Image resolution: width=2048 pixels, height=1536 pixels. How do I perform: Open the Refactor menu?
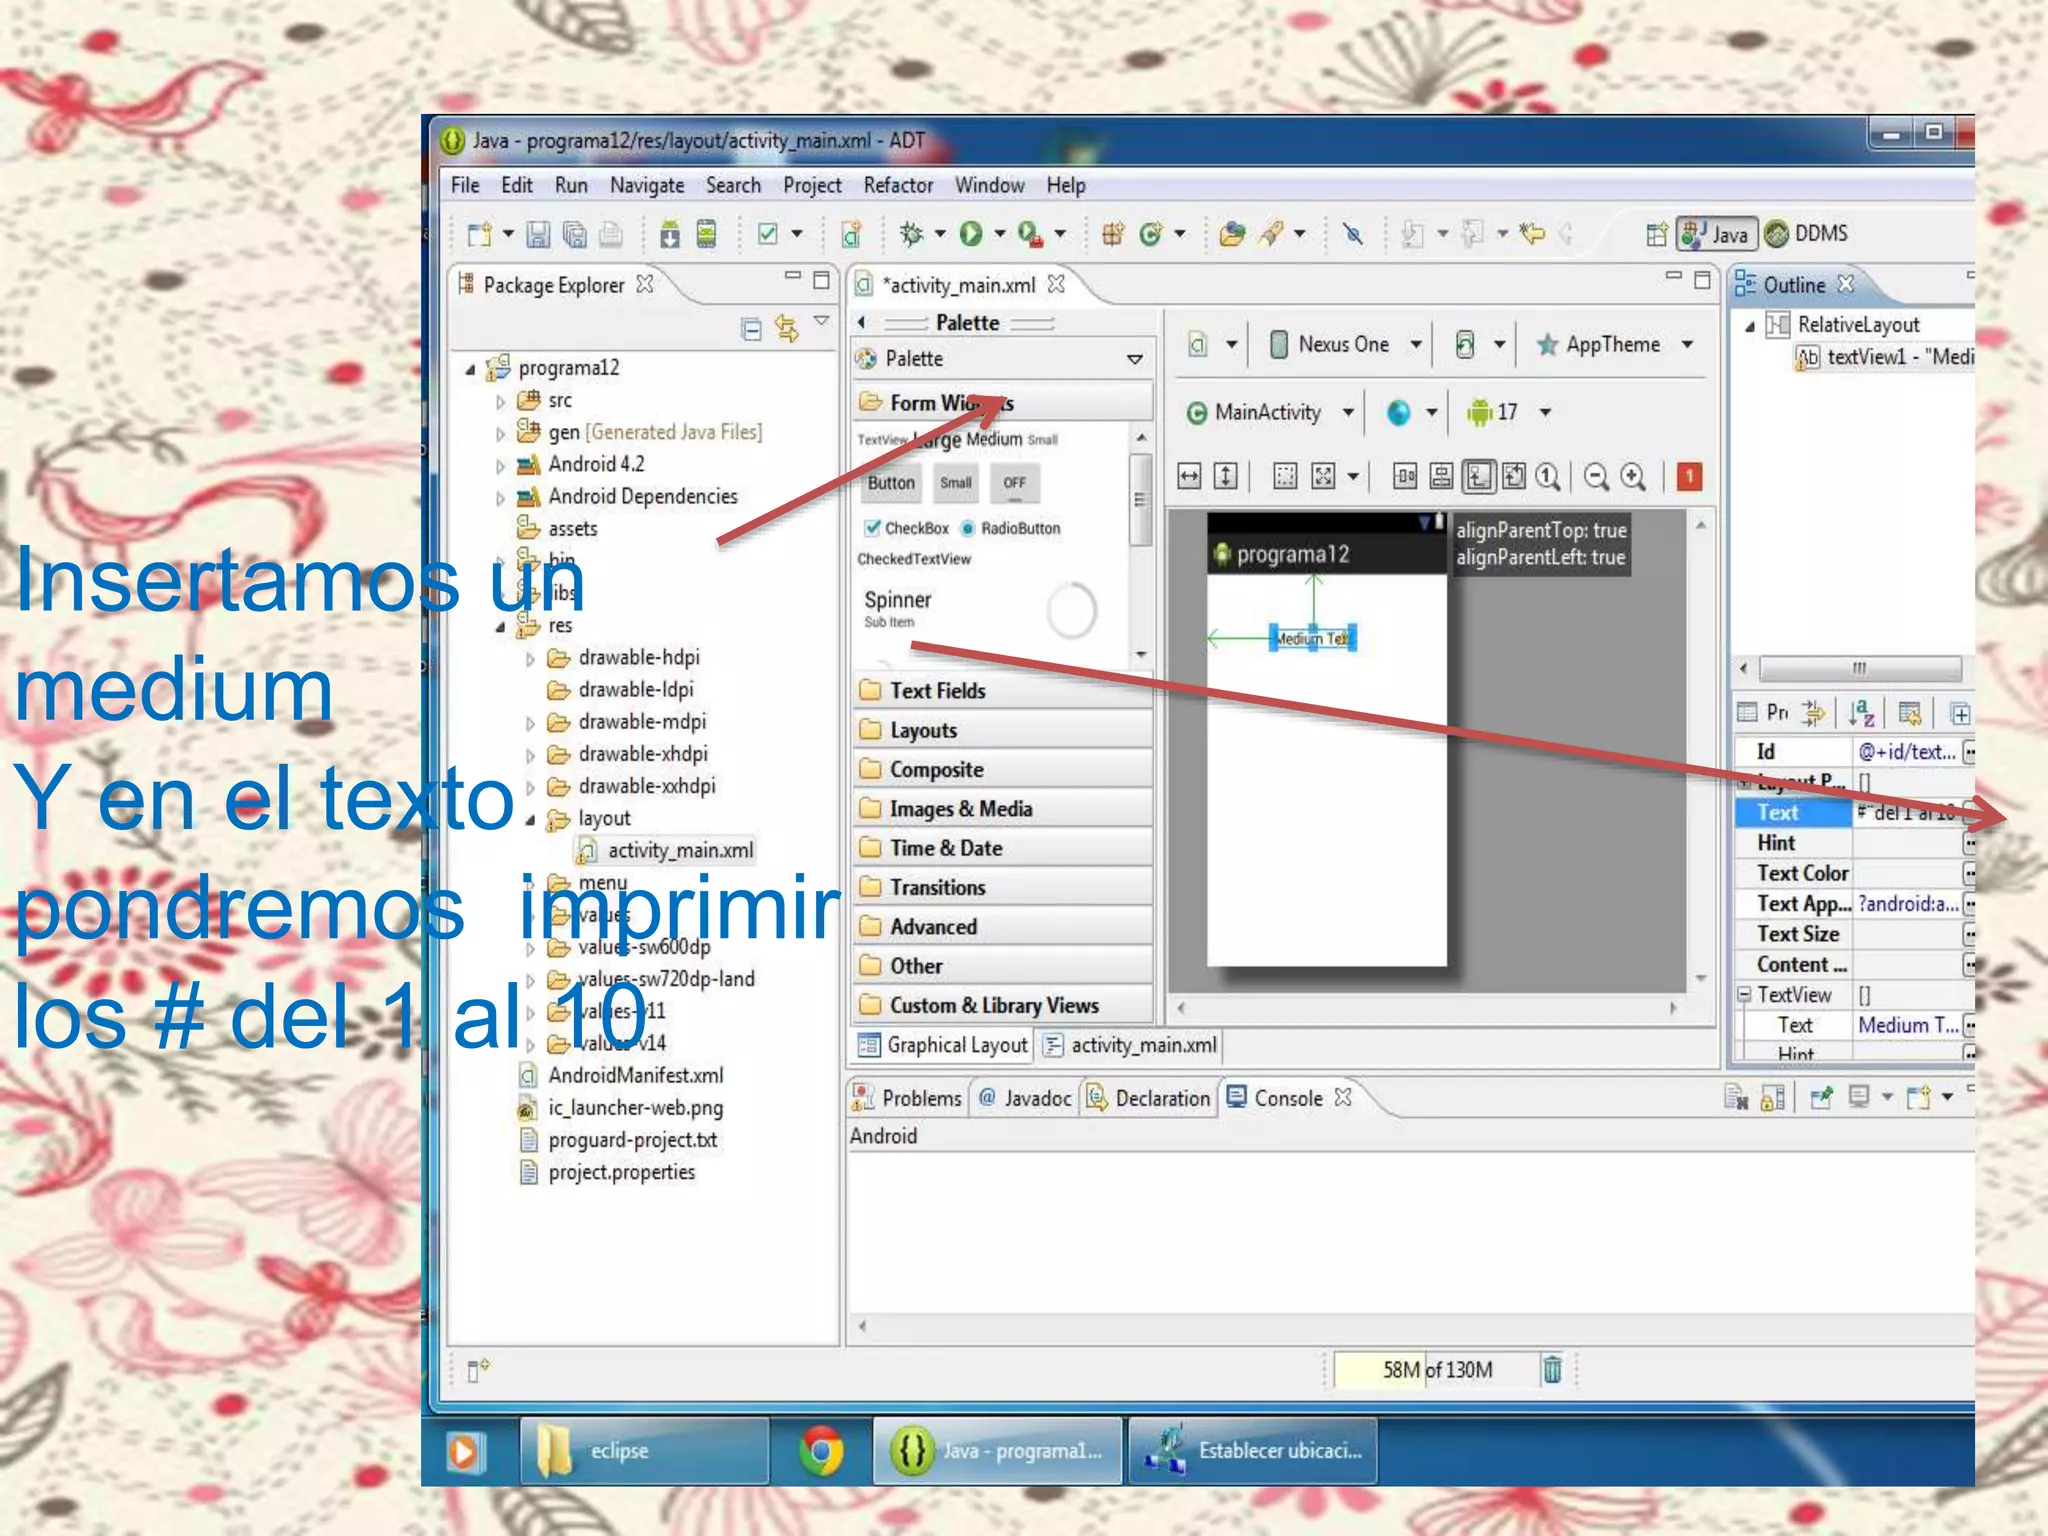point(897,186)
